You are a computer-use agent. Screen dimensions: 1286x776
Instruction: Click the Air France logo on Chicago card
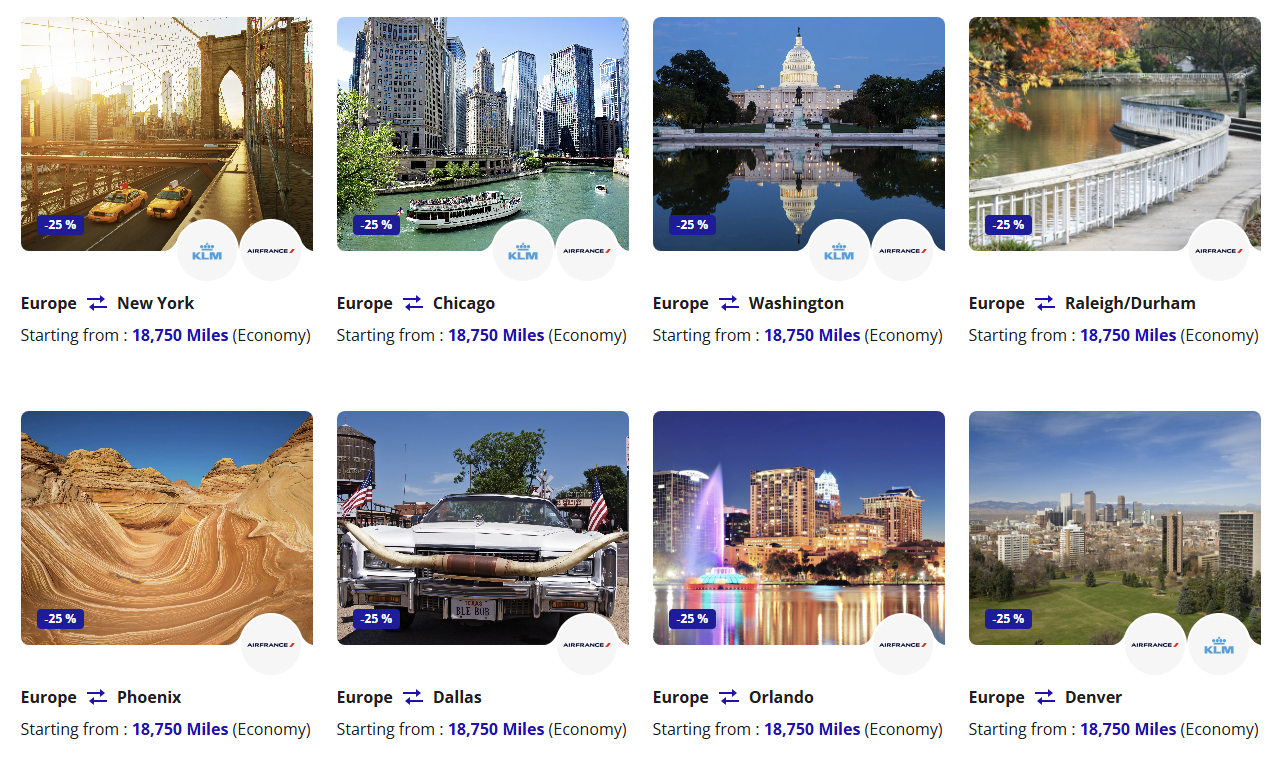pyautogui.click(x=587, y=251)
